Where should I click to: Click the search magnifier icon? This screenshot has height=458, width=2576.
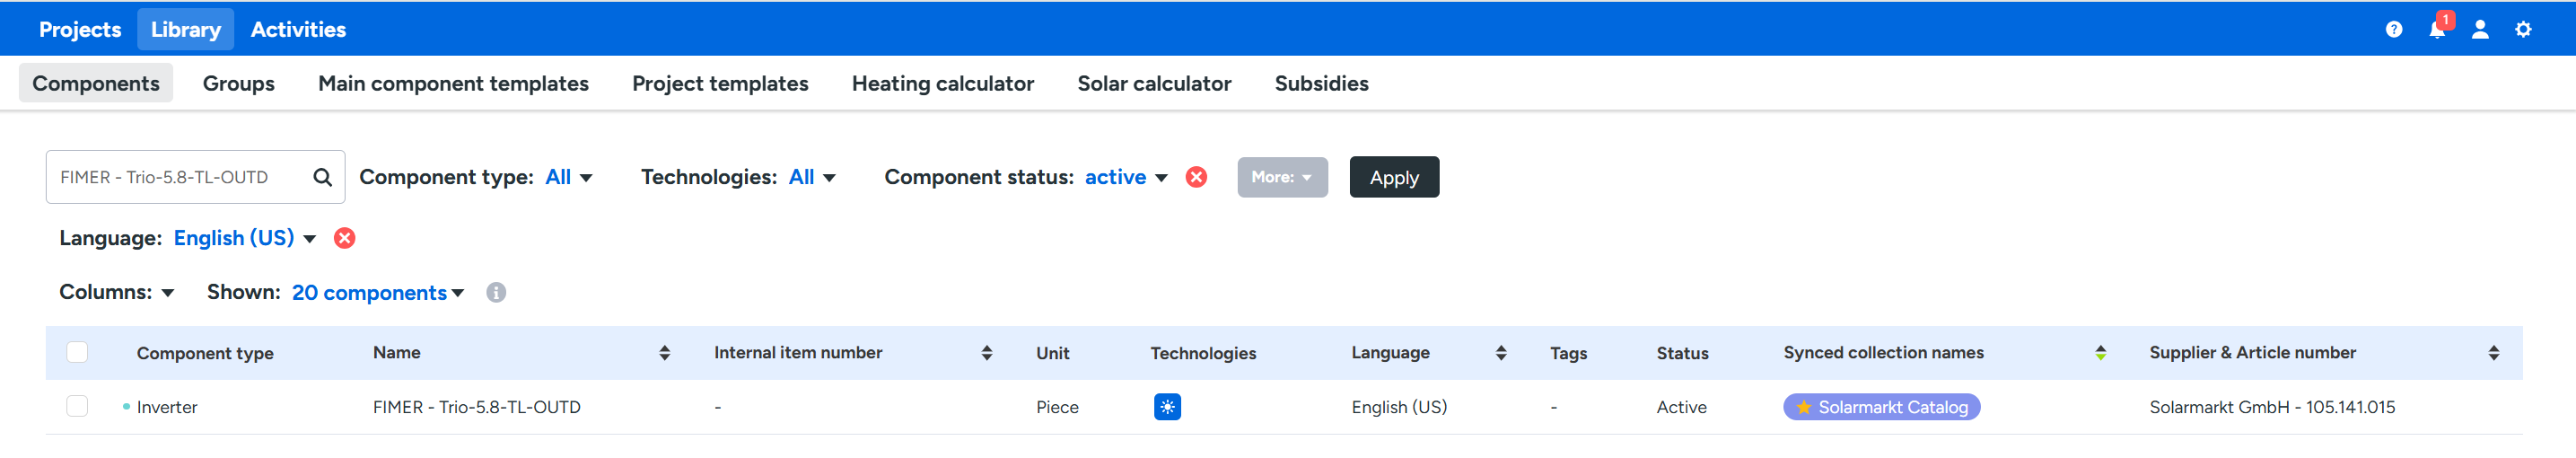click(x=322, y=177)
